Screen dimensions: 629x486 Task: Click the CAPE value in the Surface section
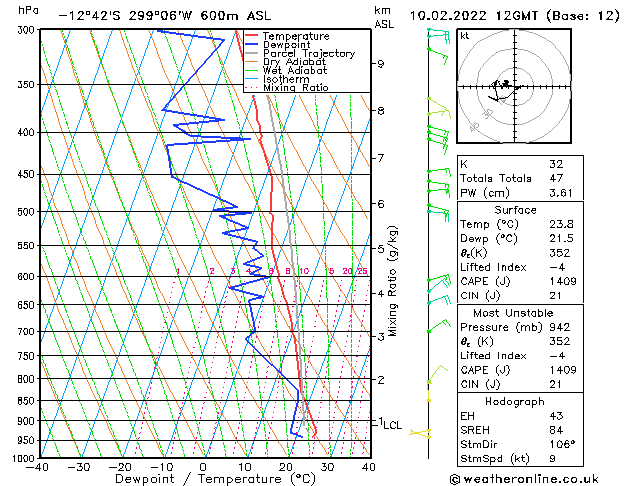[x=563, y=281]
